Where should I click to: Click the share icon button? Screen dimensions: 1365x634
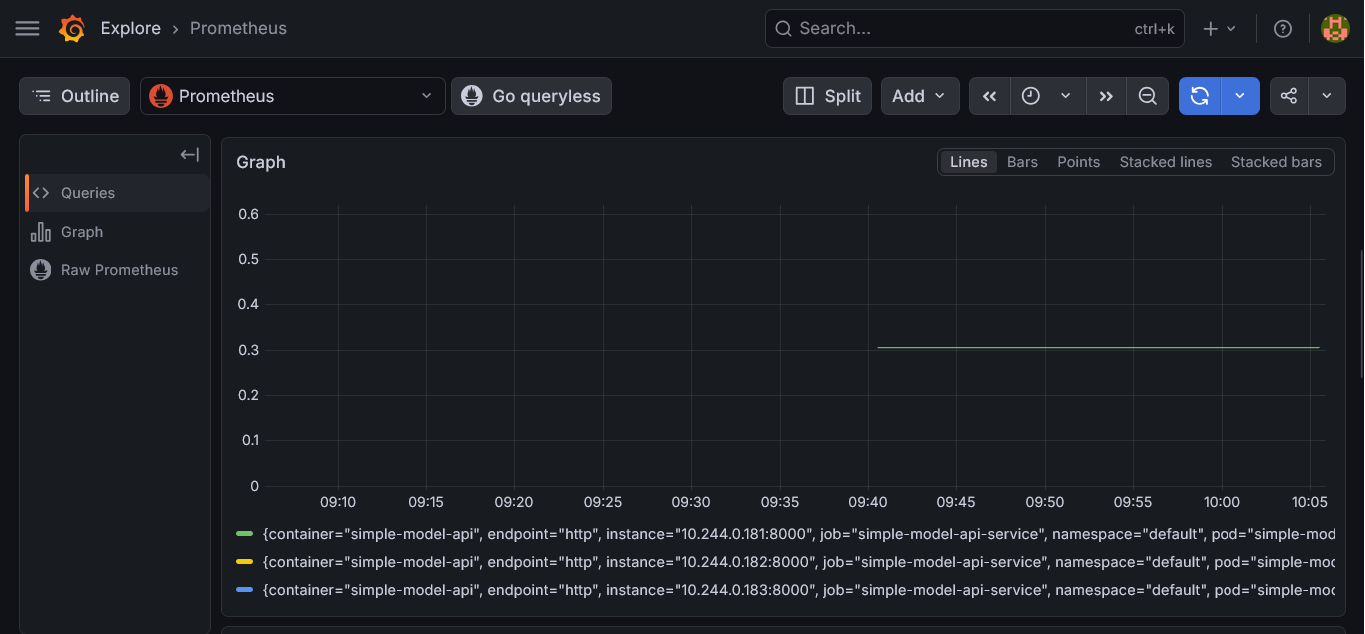1289,96
